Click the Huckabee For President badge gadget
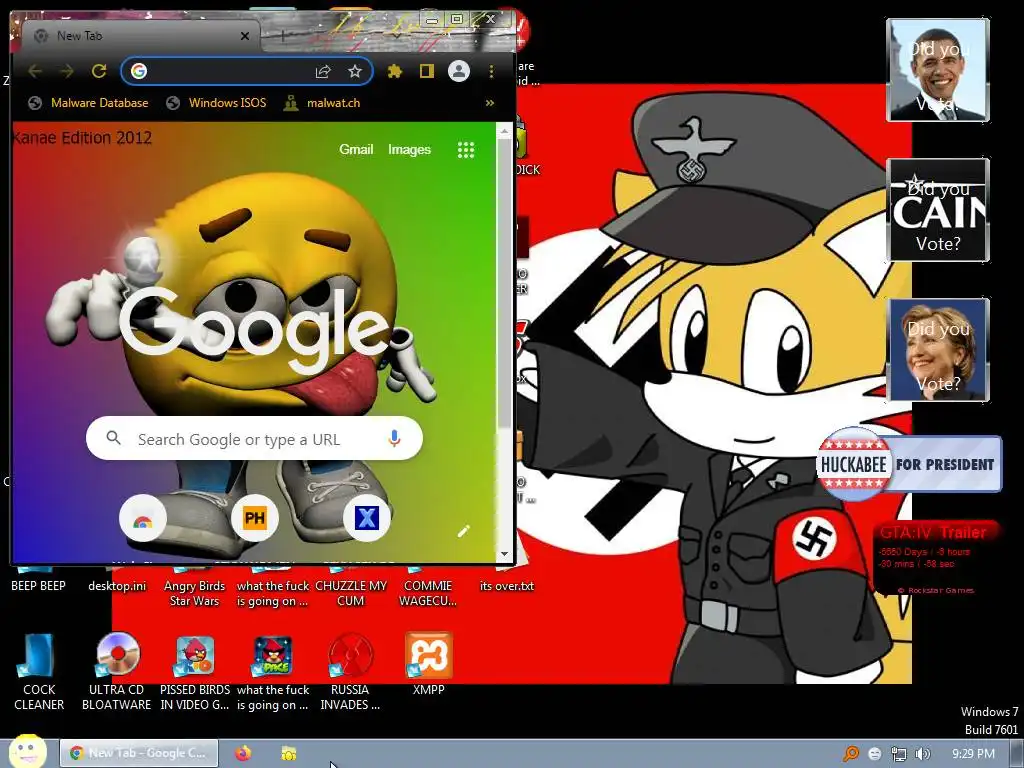Image resolution: width=1024 pixels, height=768 pixels. pos(908,464)
